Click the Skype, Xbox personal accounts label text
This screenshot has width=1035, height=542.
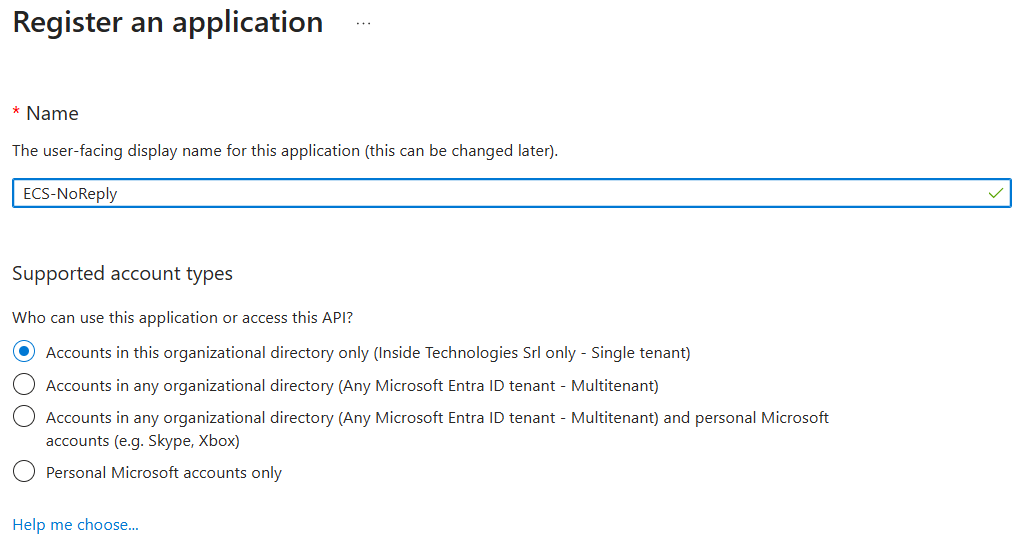[x=143, y=441]
